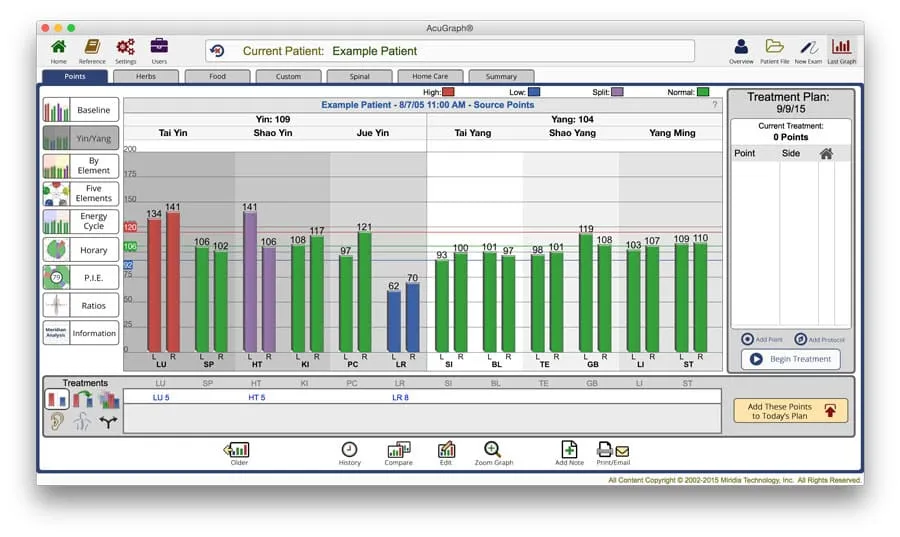Open the Users briefcase icon
The width and height of the screenshot is (900, 537).
tap(159, 49)
